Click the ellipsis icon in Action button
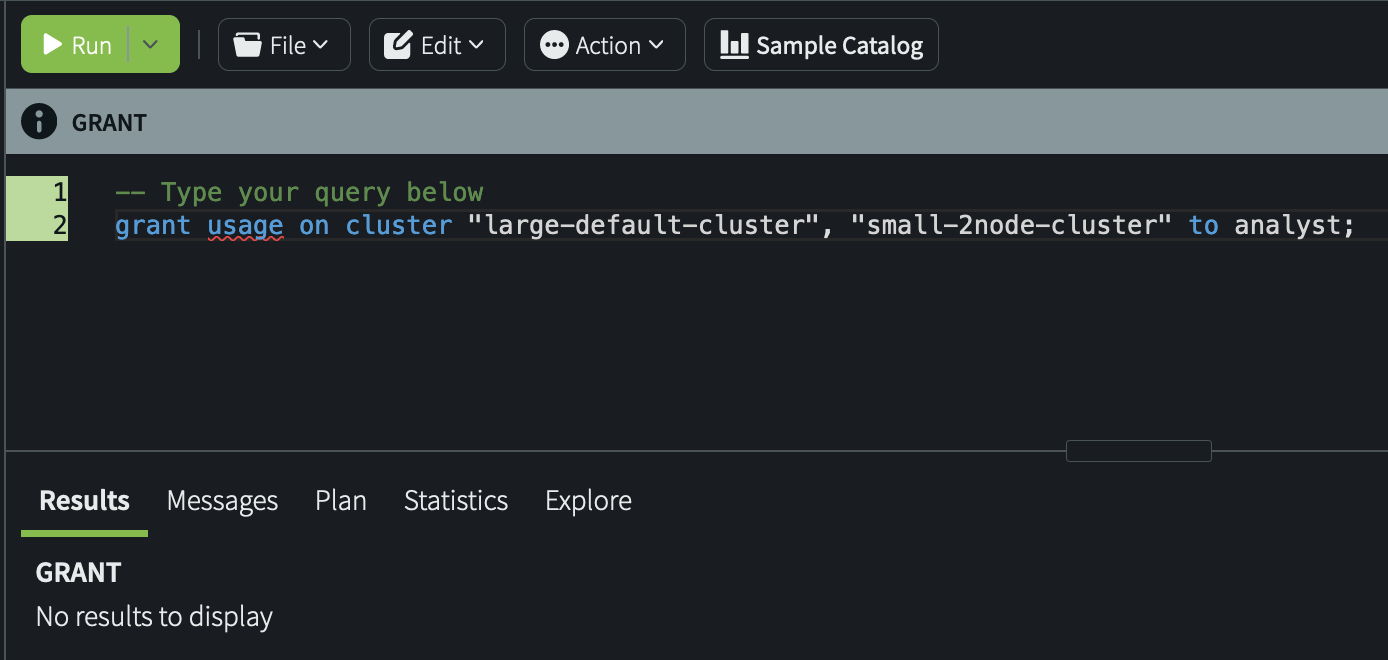 (x=553, y=45)
